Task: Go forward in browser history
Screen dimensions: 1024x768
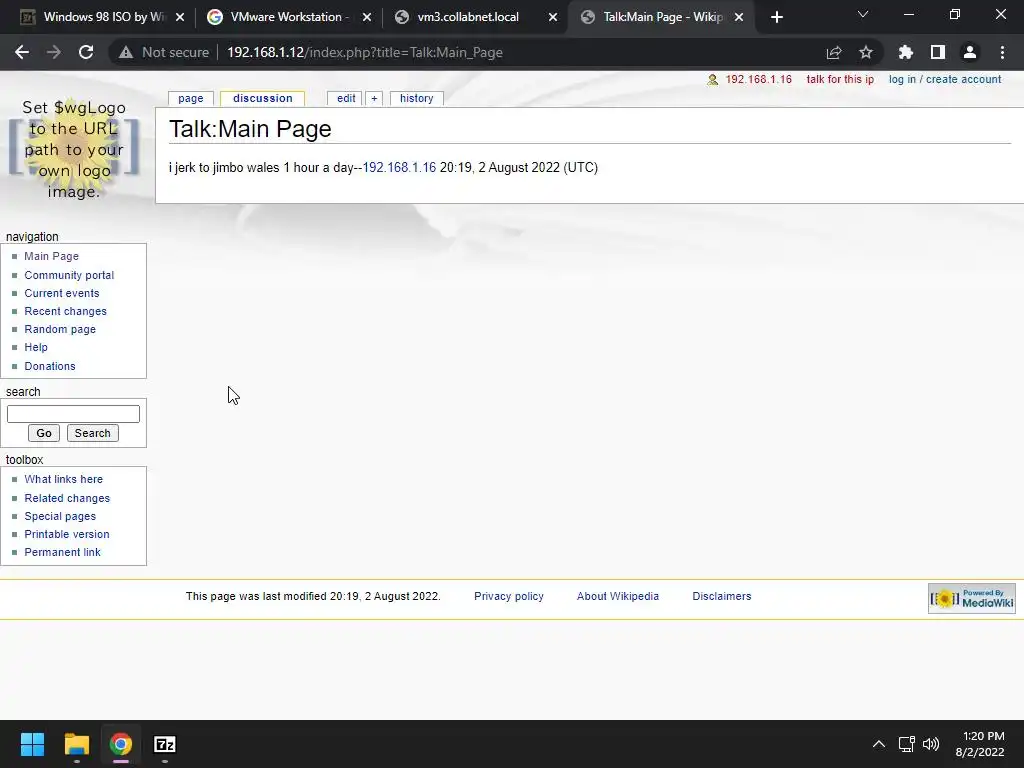Action: click(x=54, y=52)
